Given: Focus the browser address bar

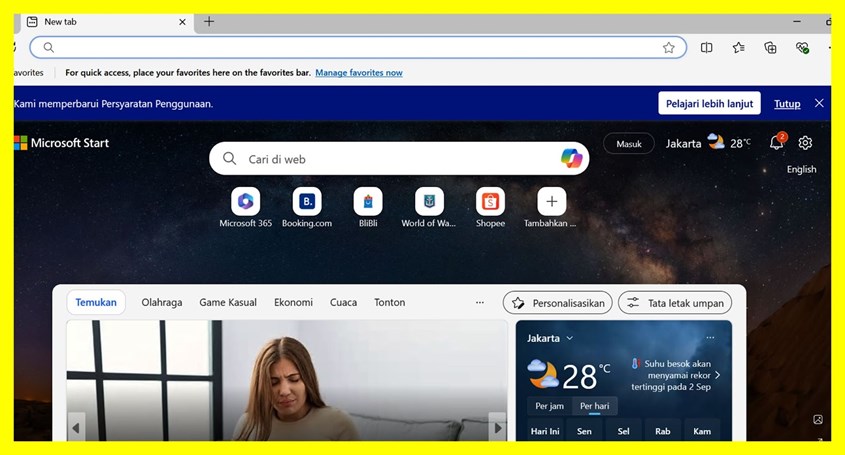Looking at the screenshot, I should 358,47.
